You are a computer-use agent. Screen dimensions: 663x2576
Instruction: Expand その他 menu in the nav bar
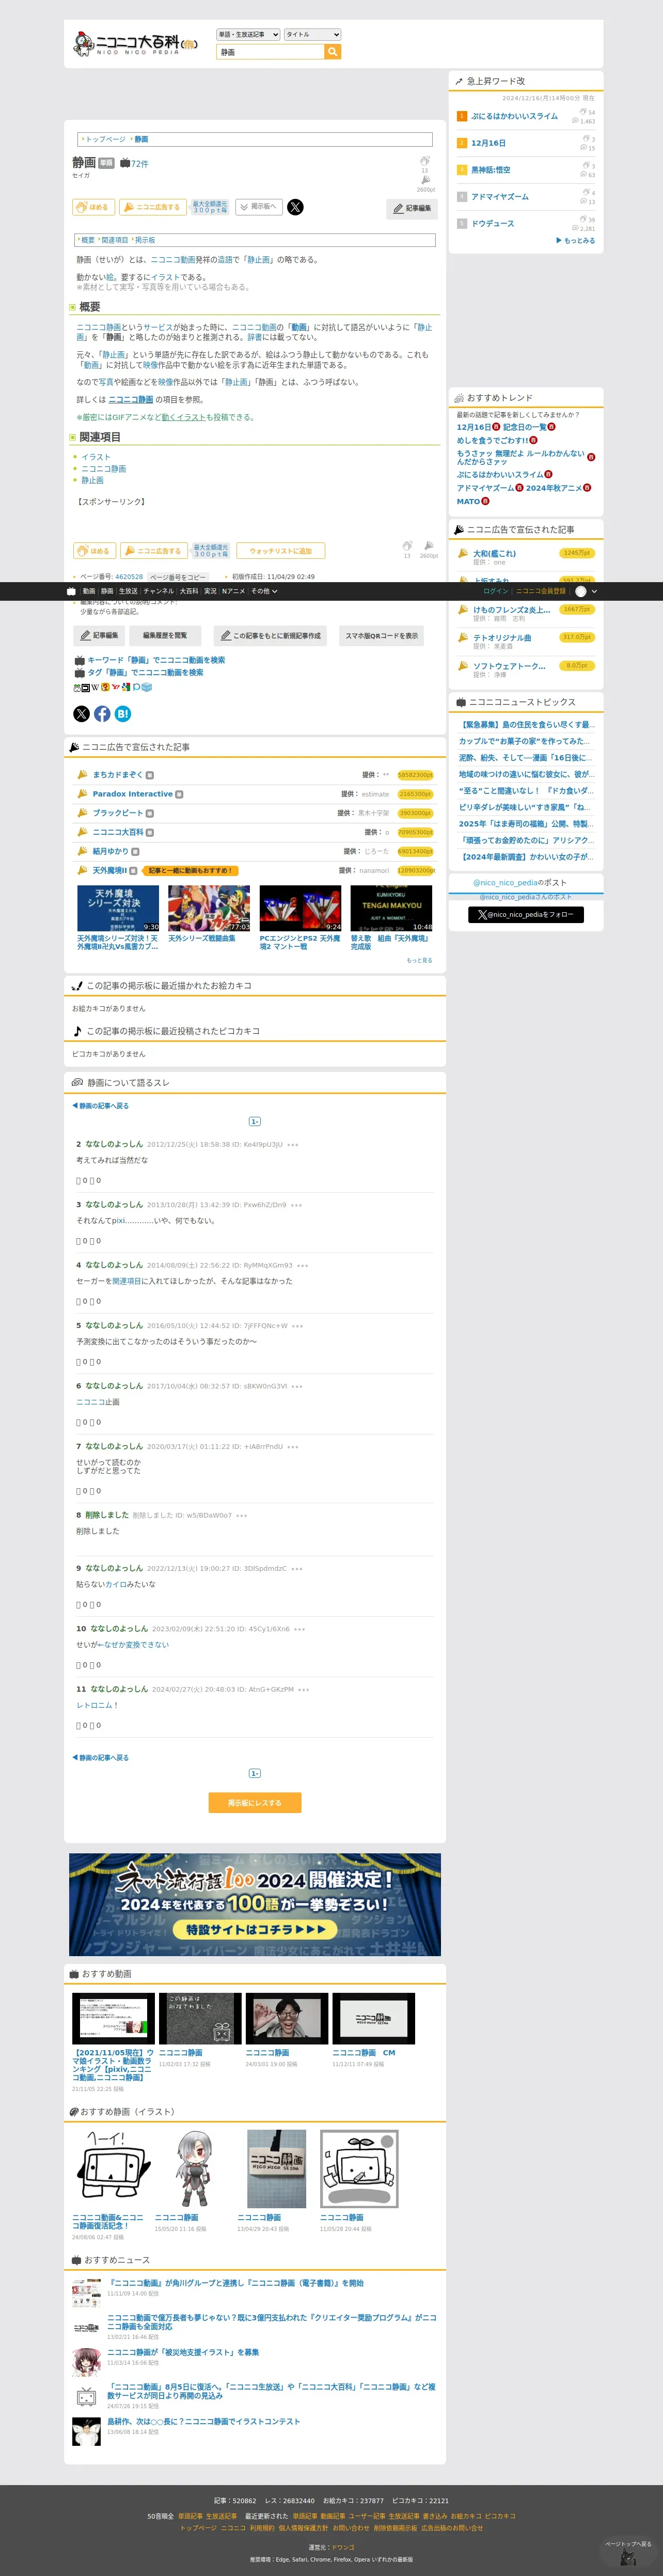(x=264, y=591)
